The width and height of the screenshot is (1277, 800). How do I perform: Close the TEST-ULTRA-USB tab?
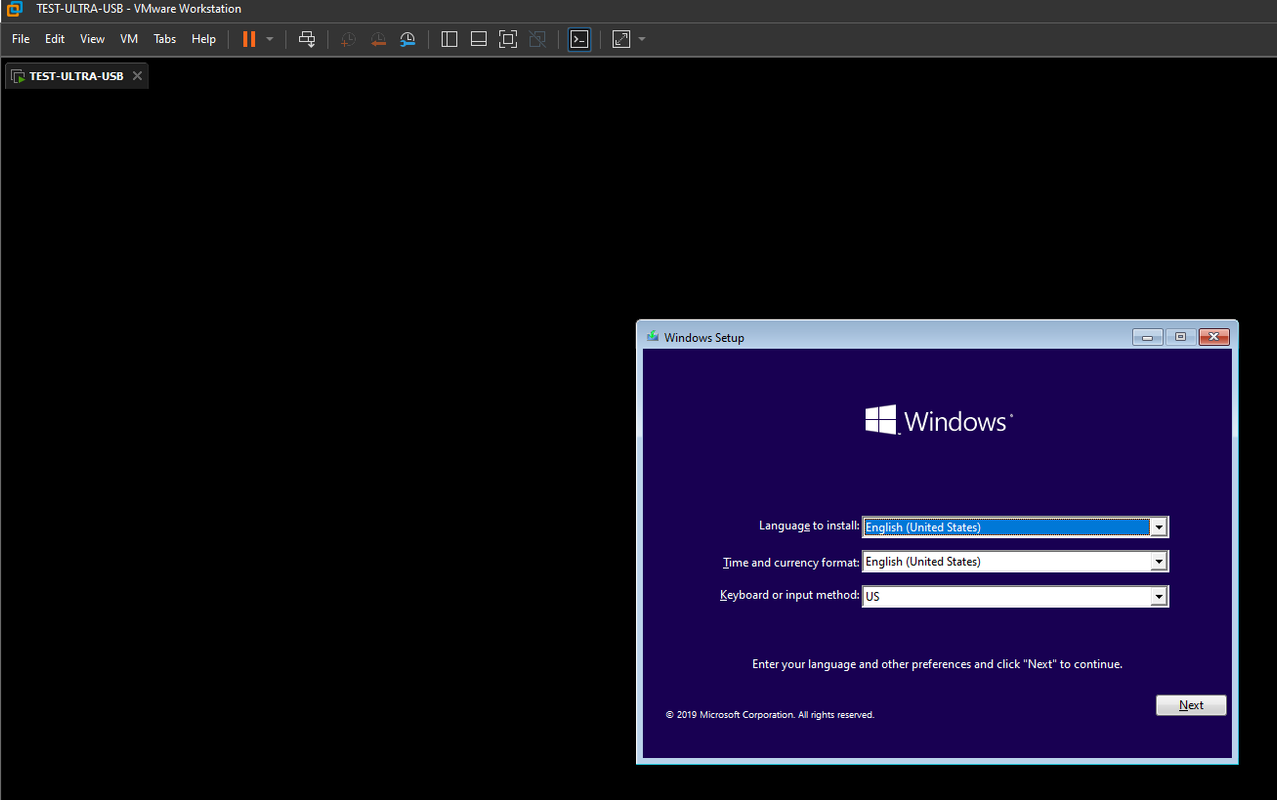click(138, 76)
